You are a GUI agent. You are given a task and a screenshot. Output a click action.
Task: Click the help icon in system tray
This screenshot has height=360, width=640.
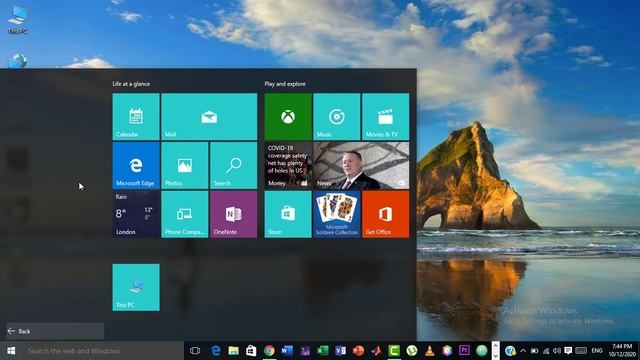coord(510,351)
